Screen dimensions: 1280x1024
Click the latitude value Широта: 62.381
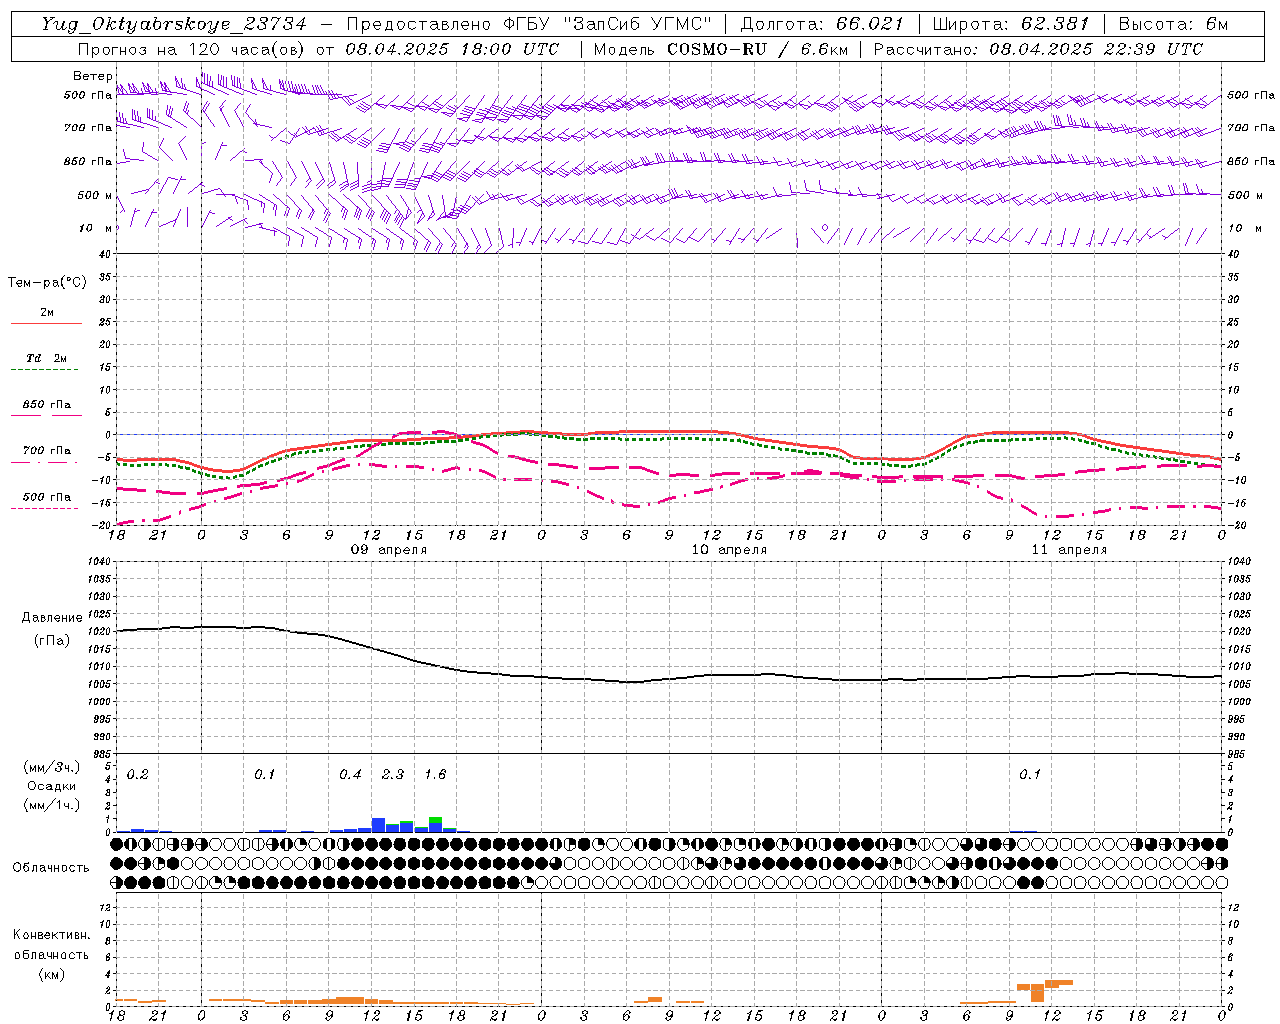click(1010, 24)
